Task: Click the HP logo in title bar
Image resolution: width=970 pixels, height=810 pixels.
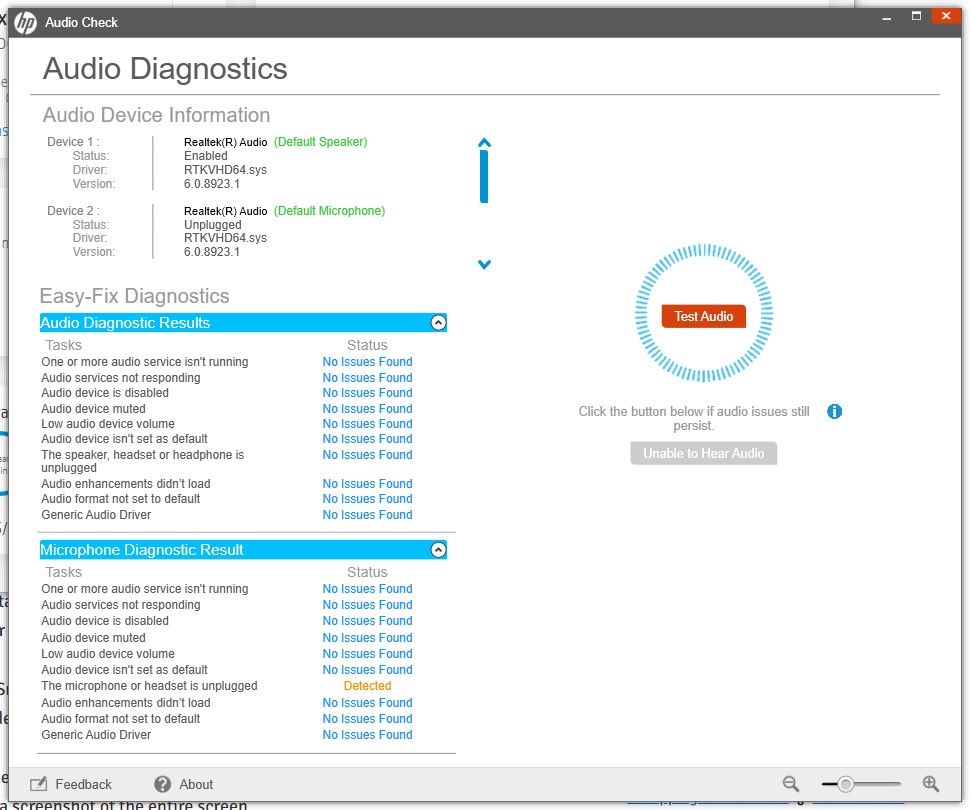Action: pyautogui.click(x=25, y=23)
